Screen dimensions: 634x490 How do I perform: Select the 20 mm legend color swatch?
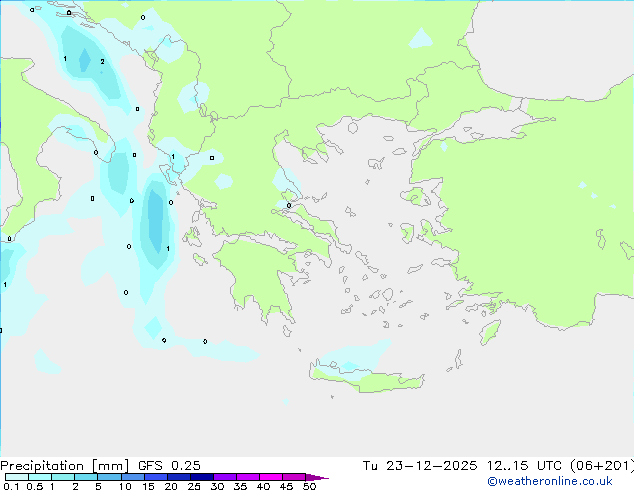(179, 477)
